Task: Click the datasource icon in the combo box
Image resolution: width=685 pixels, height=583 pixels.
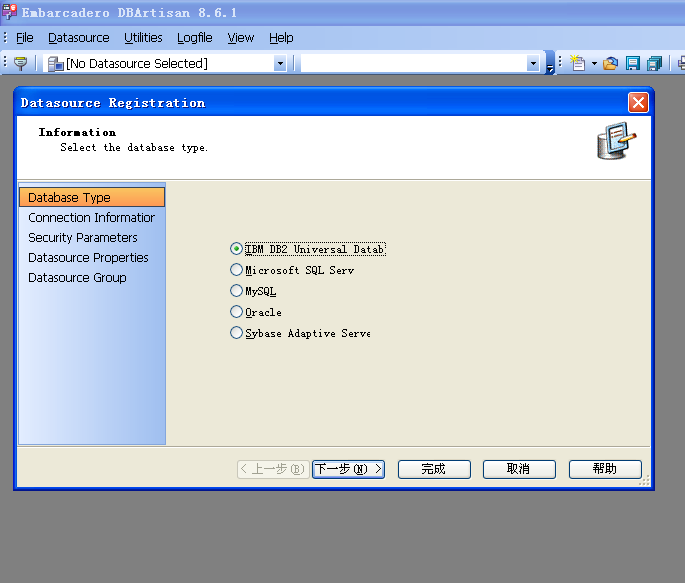Action: tap(55, 64)
